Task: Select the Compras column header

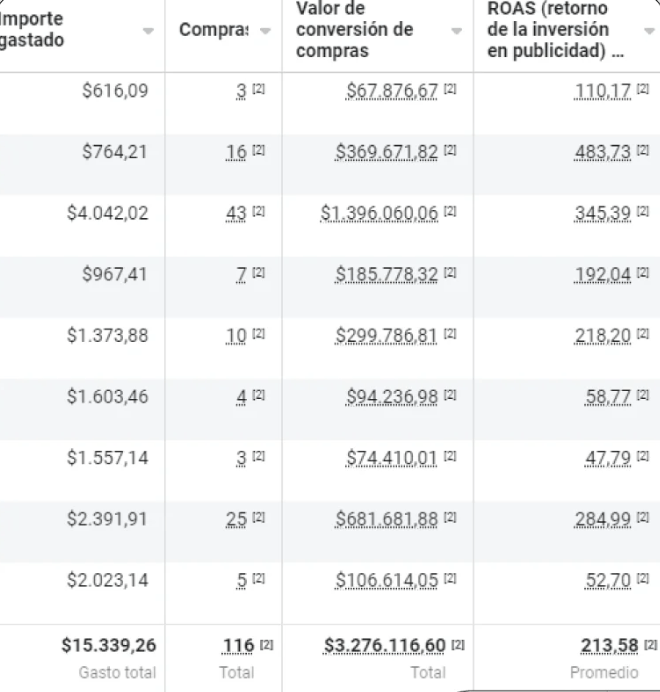Action: (x=214, y=30)
